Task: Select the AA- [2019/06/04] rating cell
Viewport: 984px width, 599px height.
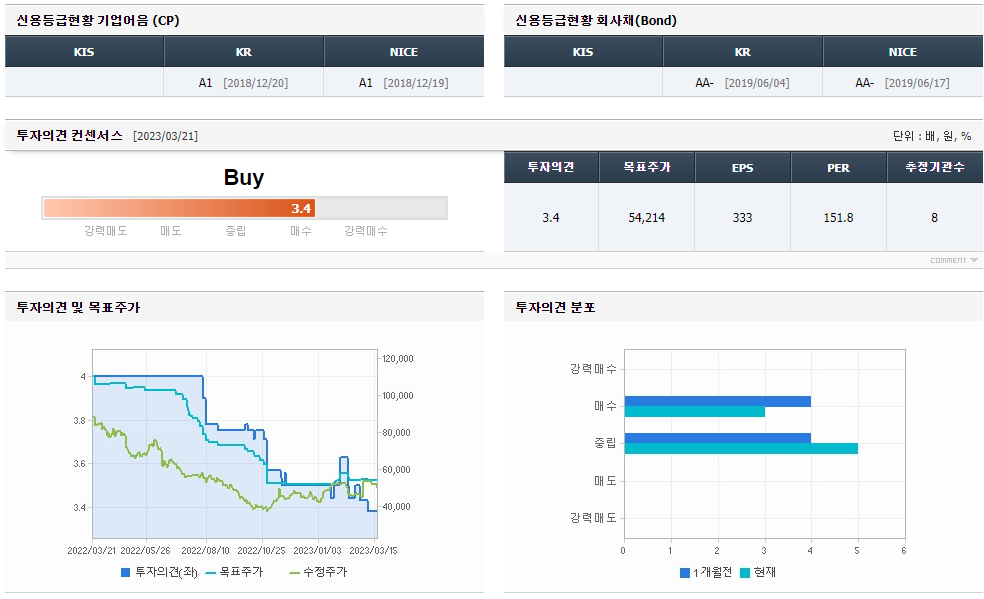Action: [x=742, y=82]
